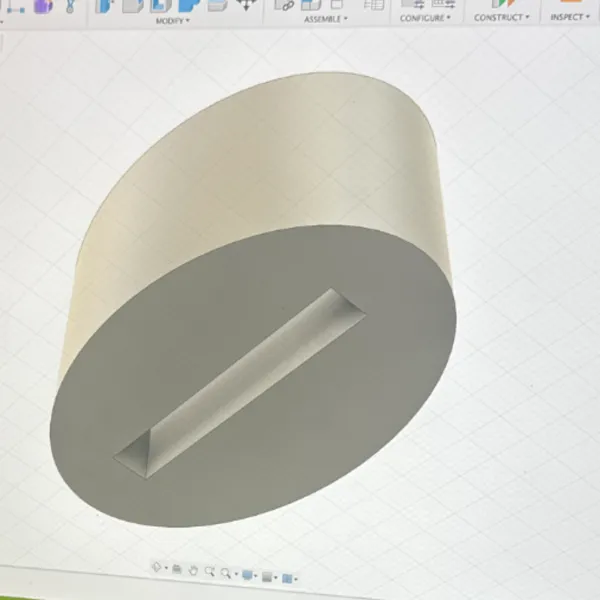600x600 pixels.
Task: Select the Joint tool in Assemble group
Action: (284, 5)
